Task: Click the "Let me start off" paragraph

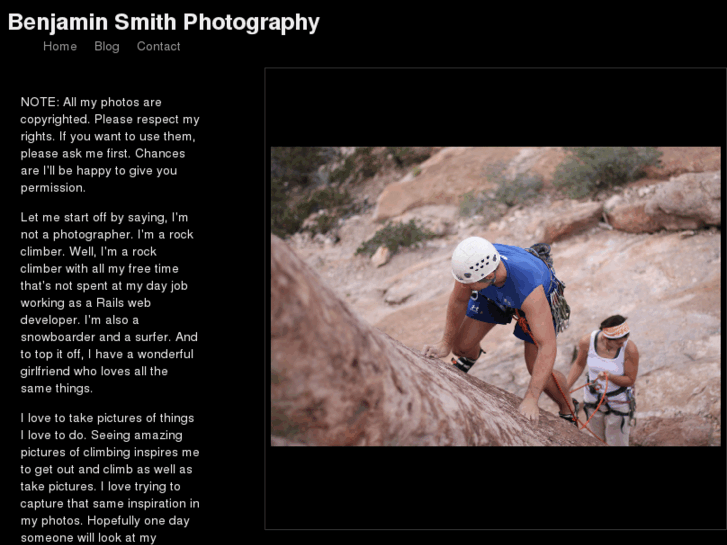Action: point(110,302)
